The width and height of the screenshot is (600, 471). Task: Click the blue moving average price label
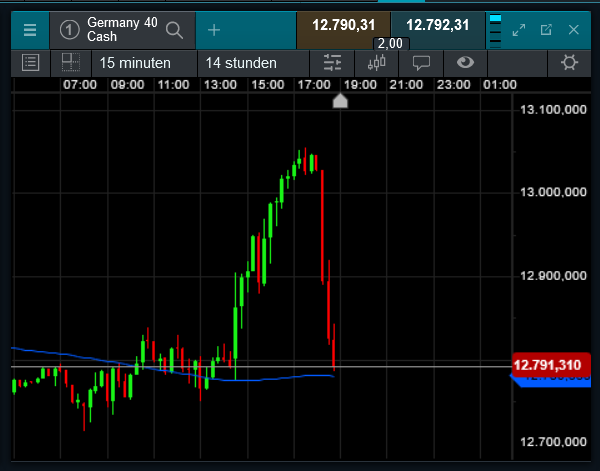[x=553, y=382]
